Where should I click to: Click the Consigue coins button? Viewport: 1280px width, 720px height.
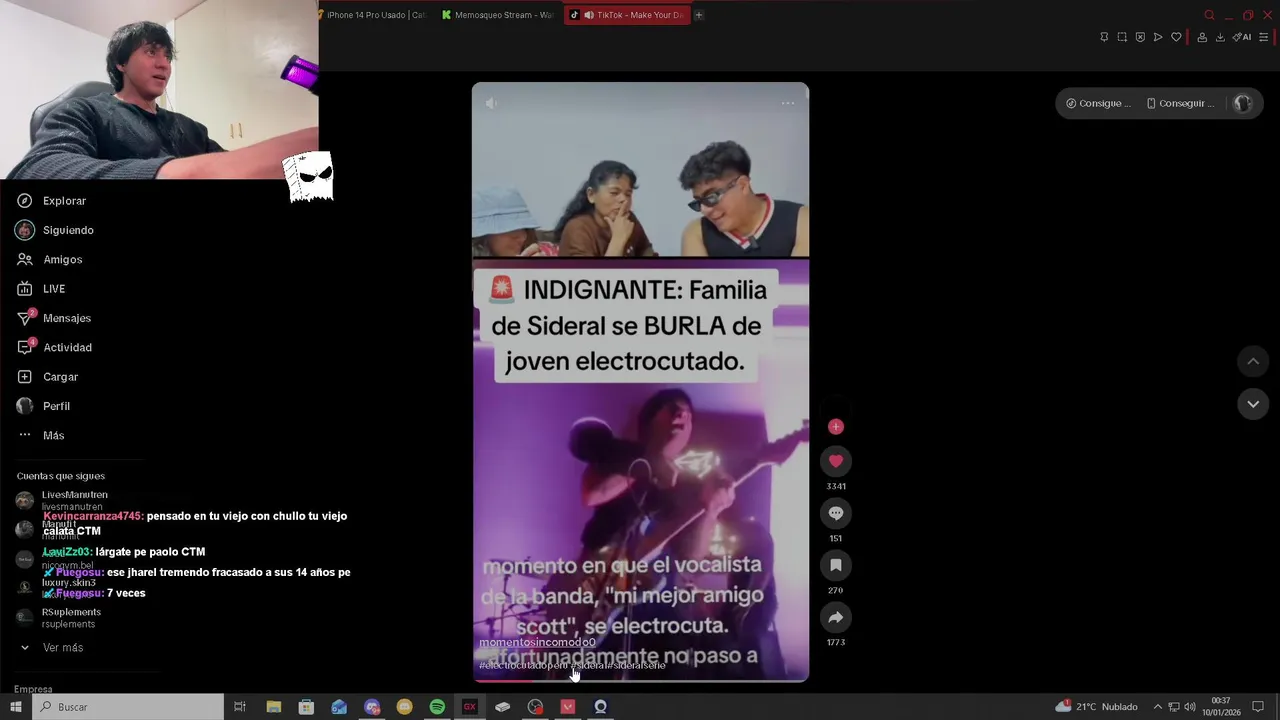1098,103
